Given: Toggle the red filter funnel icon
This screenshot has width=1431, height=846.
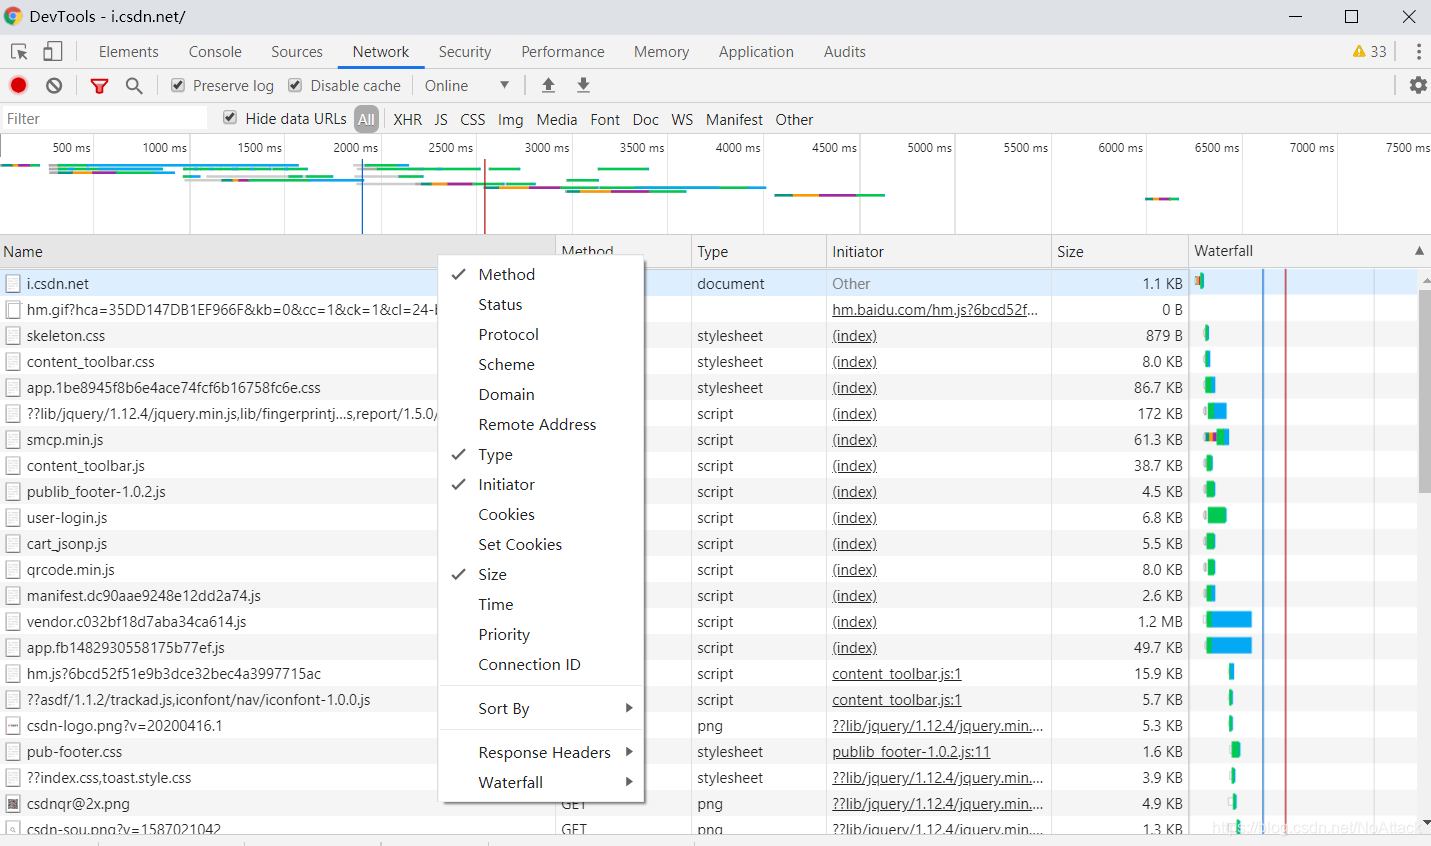Looking at the screenshot, I should click(99, 86).
